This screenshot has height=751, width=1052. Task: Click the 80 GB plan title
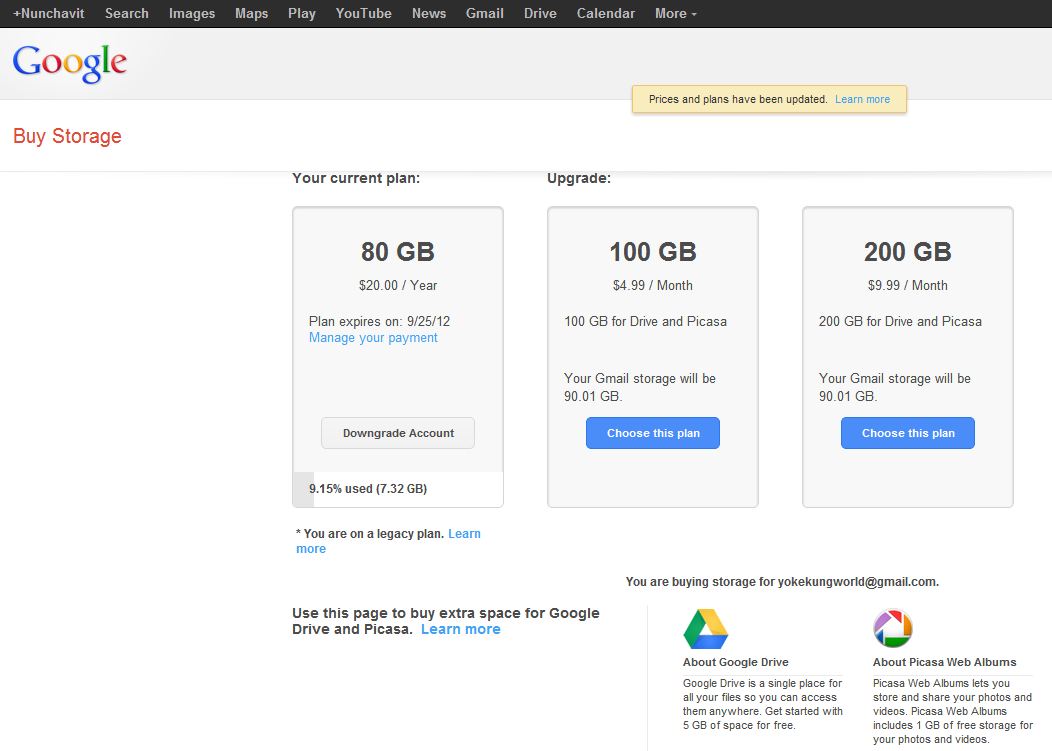click(398, 252)
